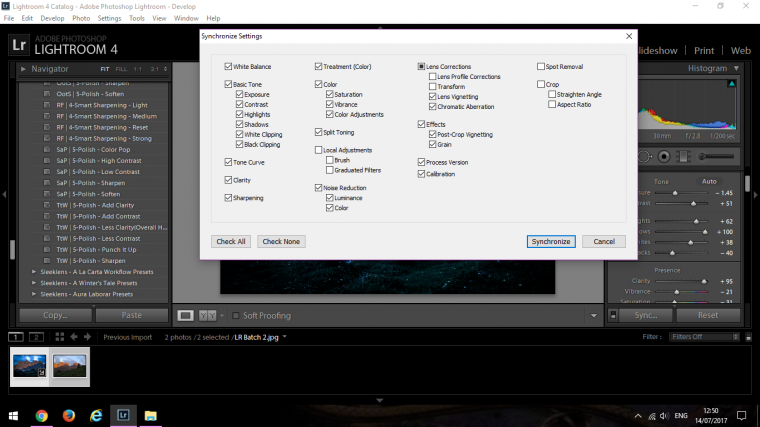Click the Check All button

click(x=231, y=241)
